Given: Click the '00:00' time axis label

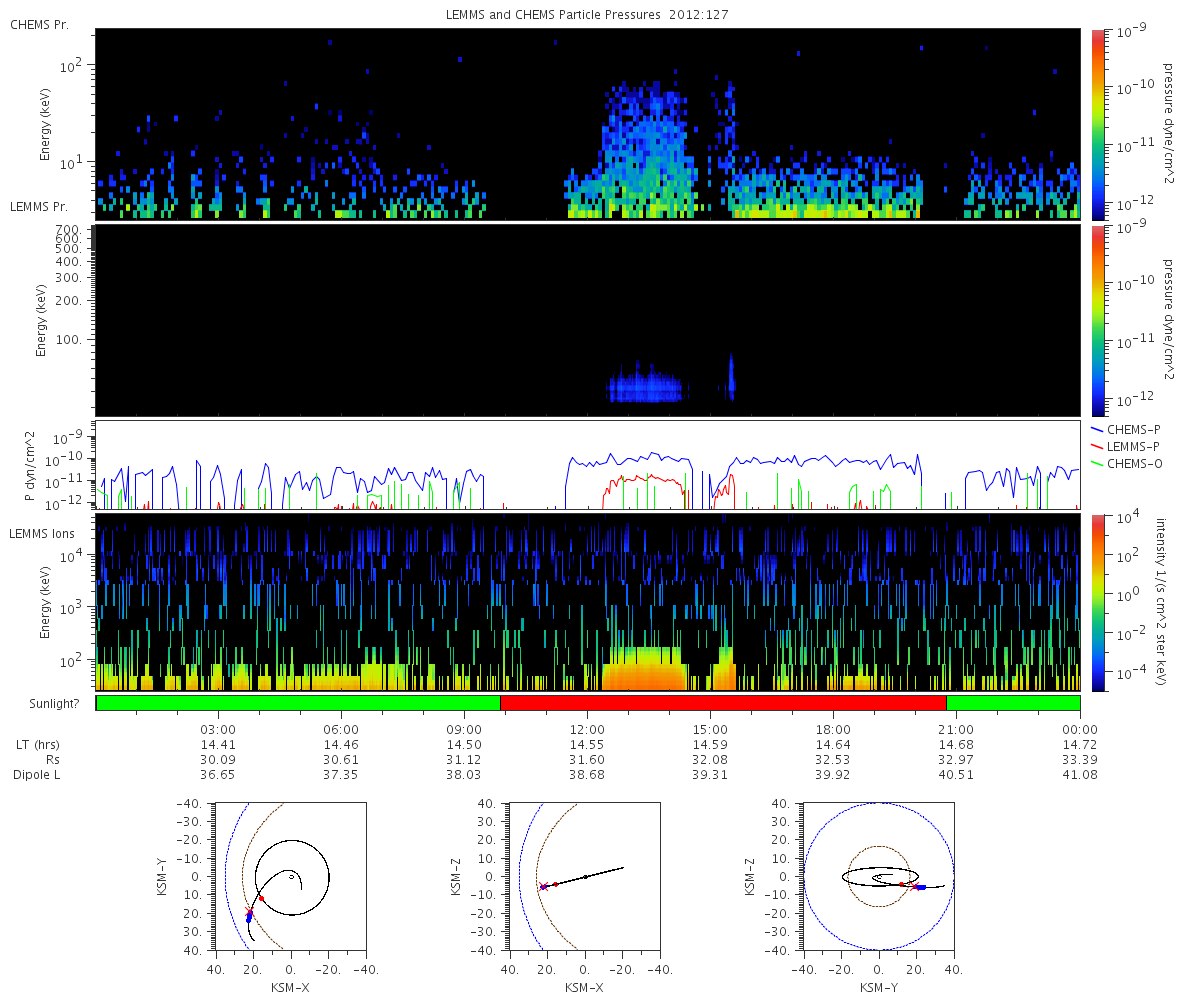Looking at the screenshot, I should 1080,729.
